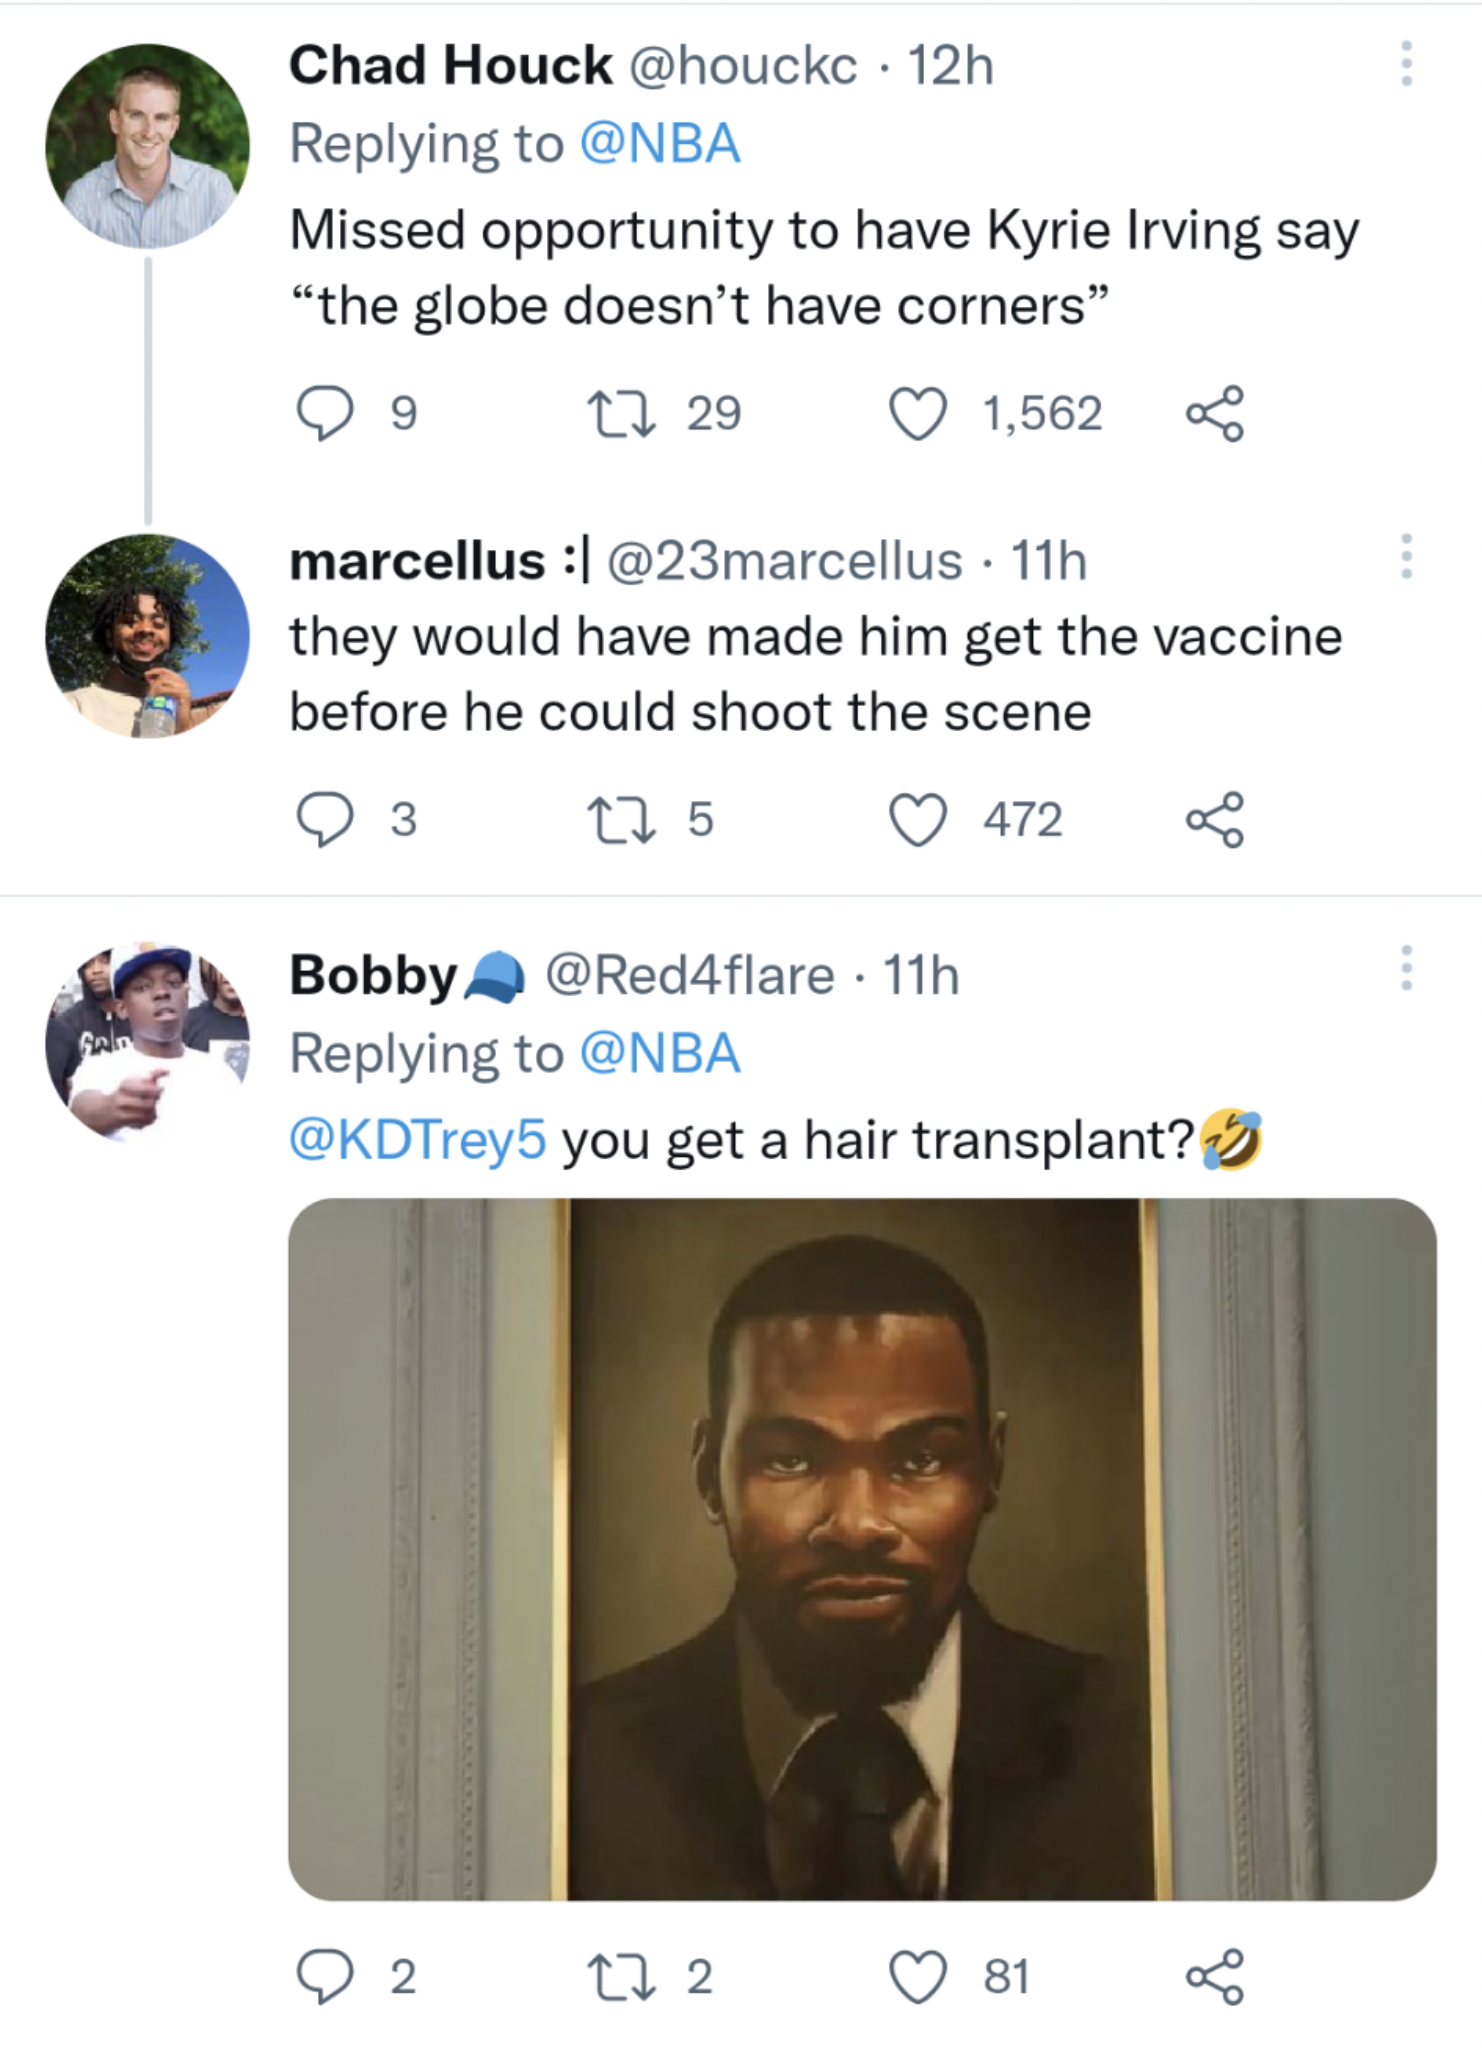Open the @KDTrey5 mention link
Screen dimensions: 1482x2048
(418, 1140)
